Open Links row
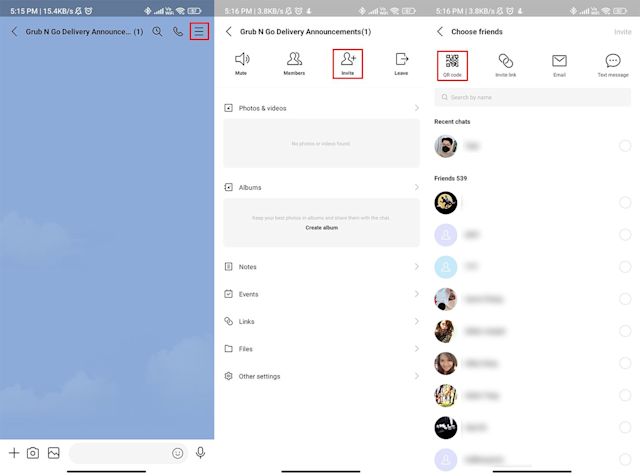640x476 pixels. tap(321, 321)
